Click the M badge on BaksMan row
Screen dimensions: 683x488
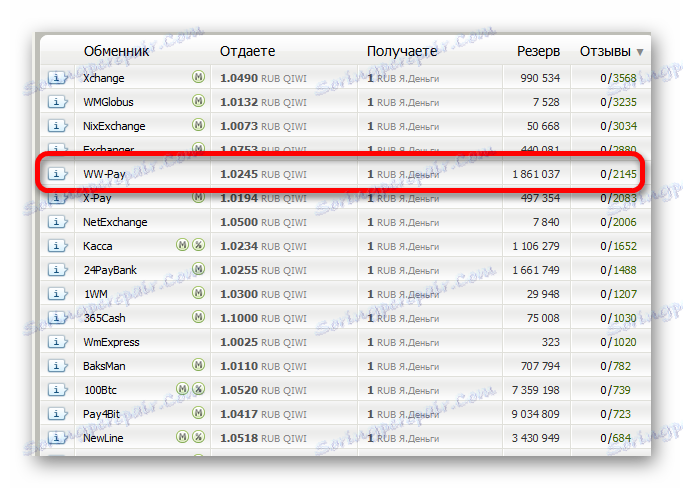click(198, 365)
